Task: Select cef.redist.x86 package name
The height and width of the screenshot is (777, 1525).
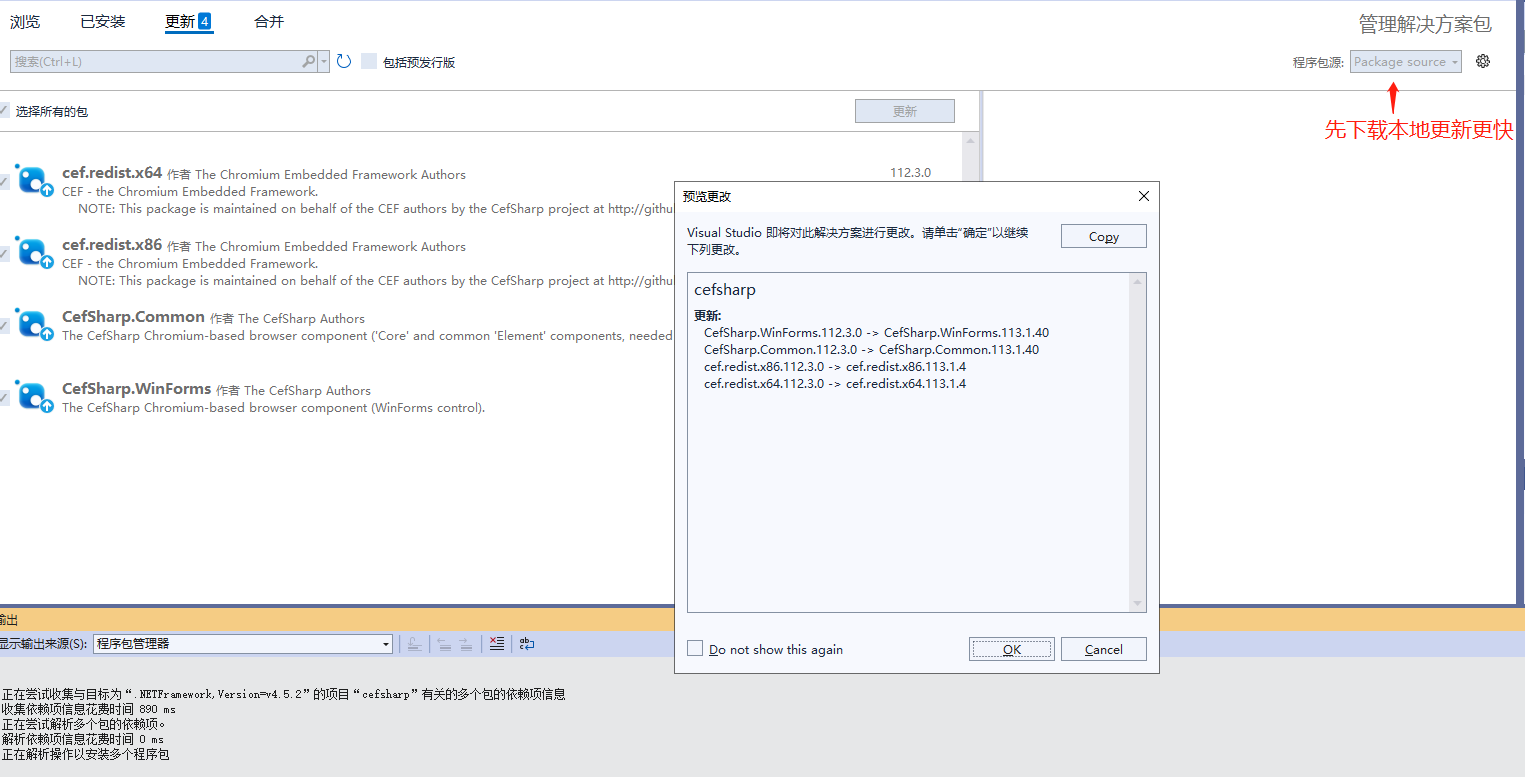Action: point(112,245)
